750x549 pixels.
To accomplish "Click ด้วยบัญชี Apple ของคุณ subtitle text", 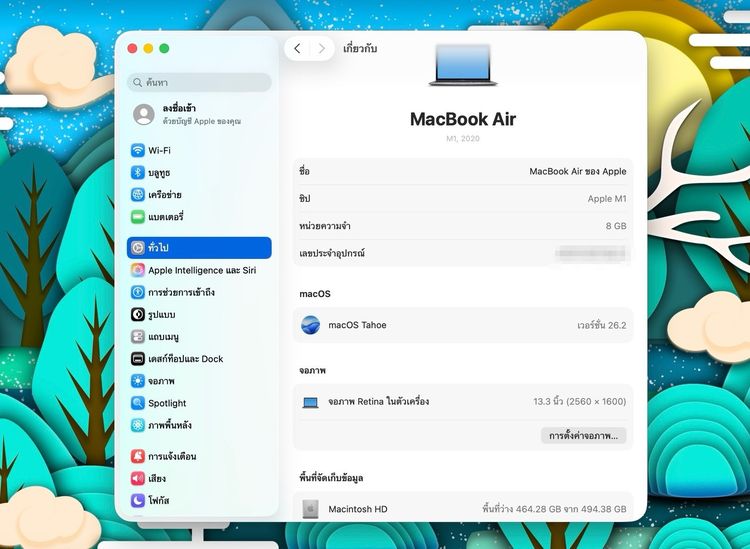I will (201, 121).
